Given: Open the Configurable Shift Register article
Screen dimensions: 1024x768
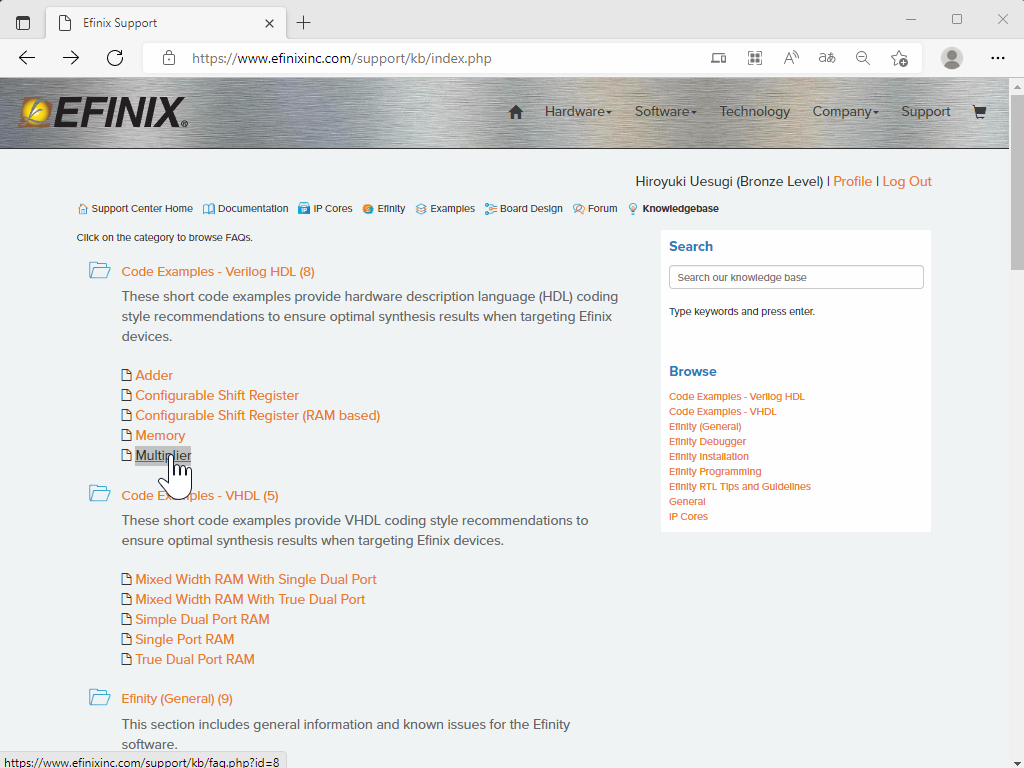Looking at the screenshot, I should [x=217, y=396].
